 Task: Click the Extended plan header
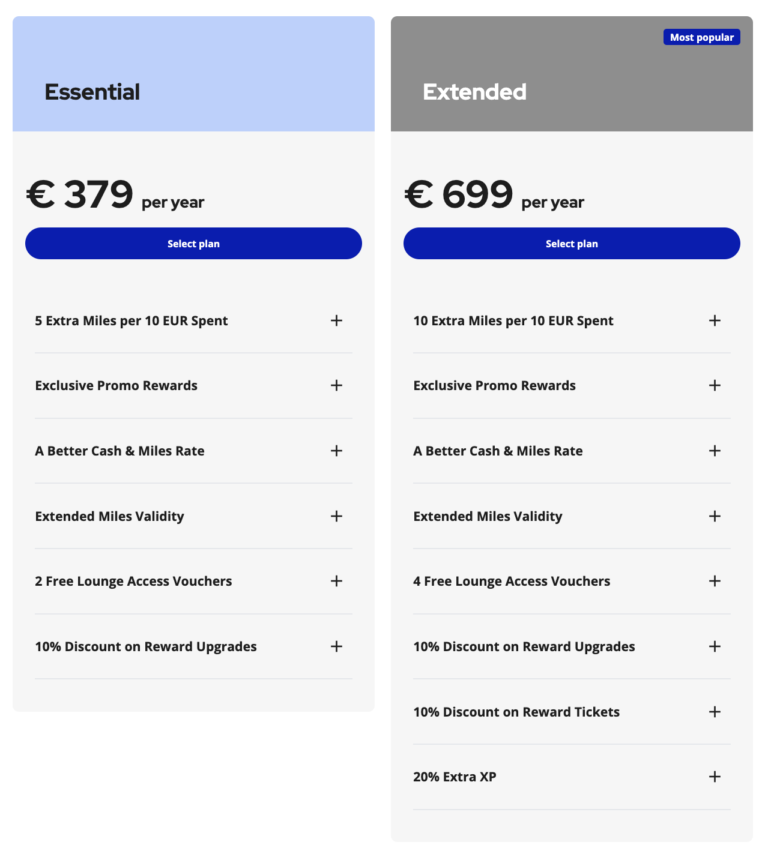point(474,91)
